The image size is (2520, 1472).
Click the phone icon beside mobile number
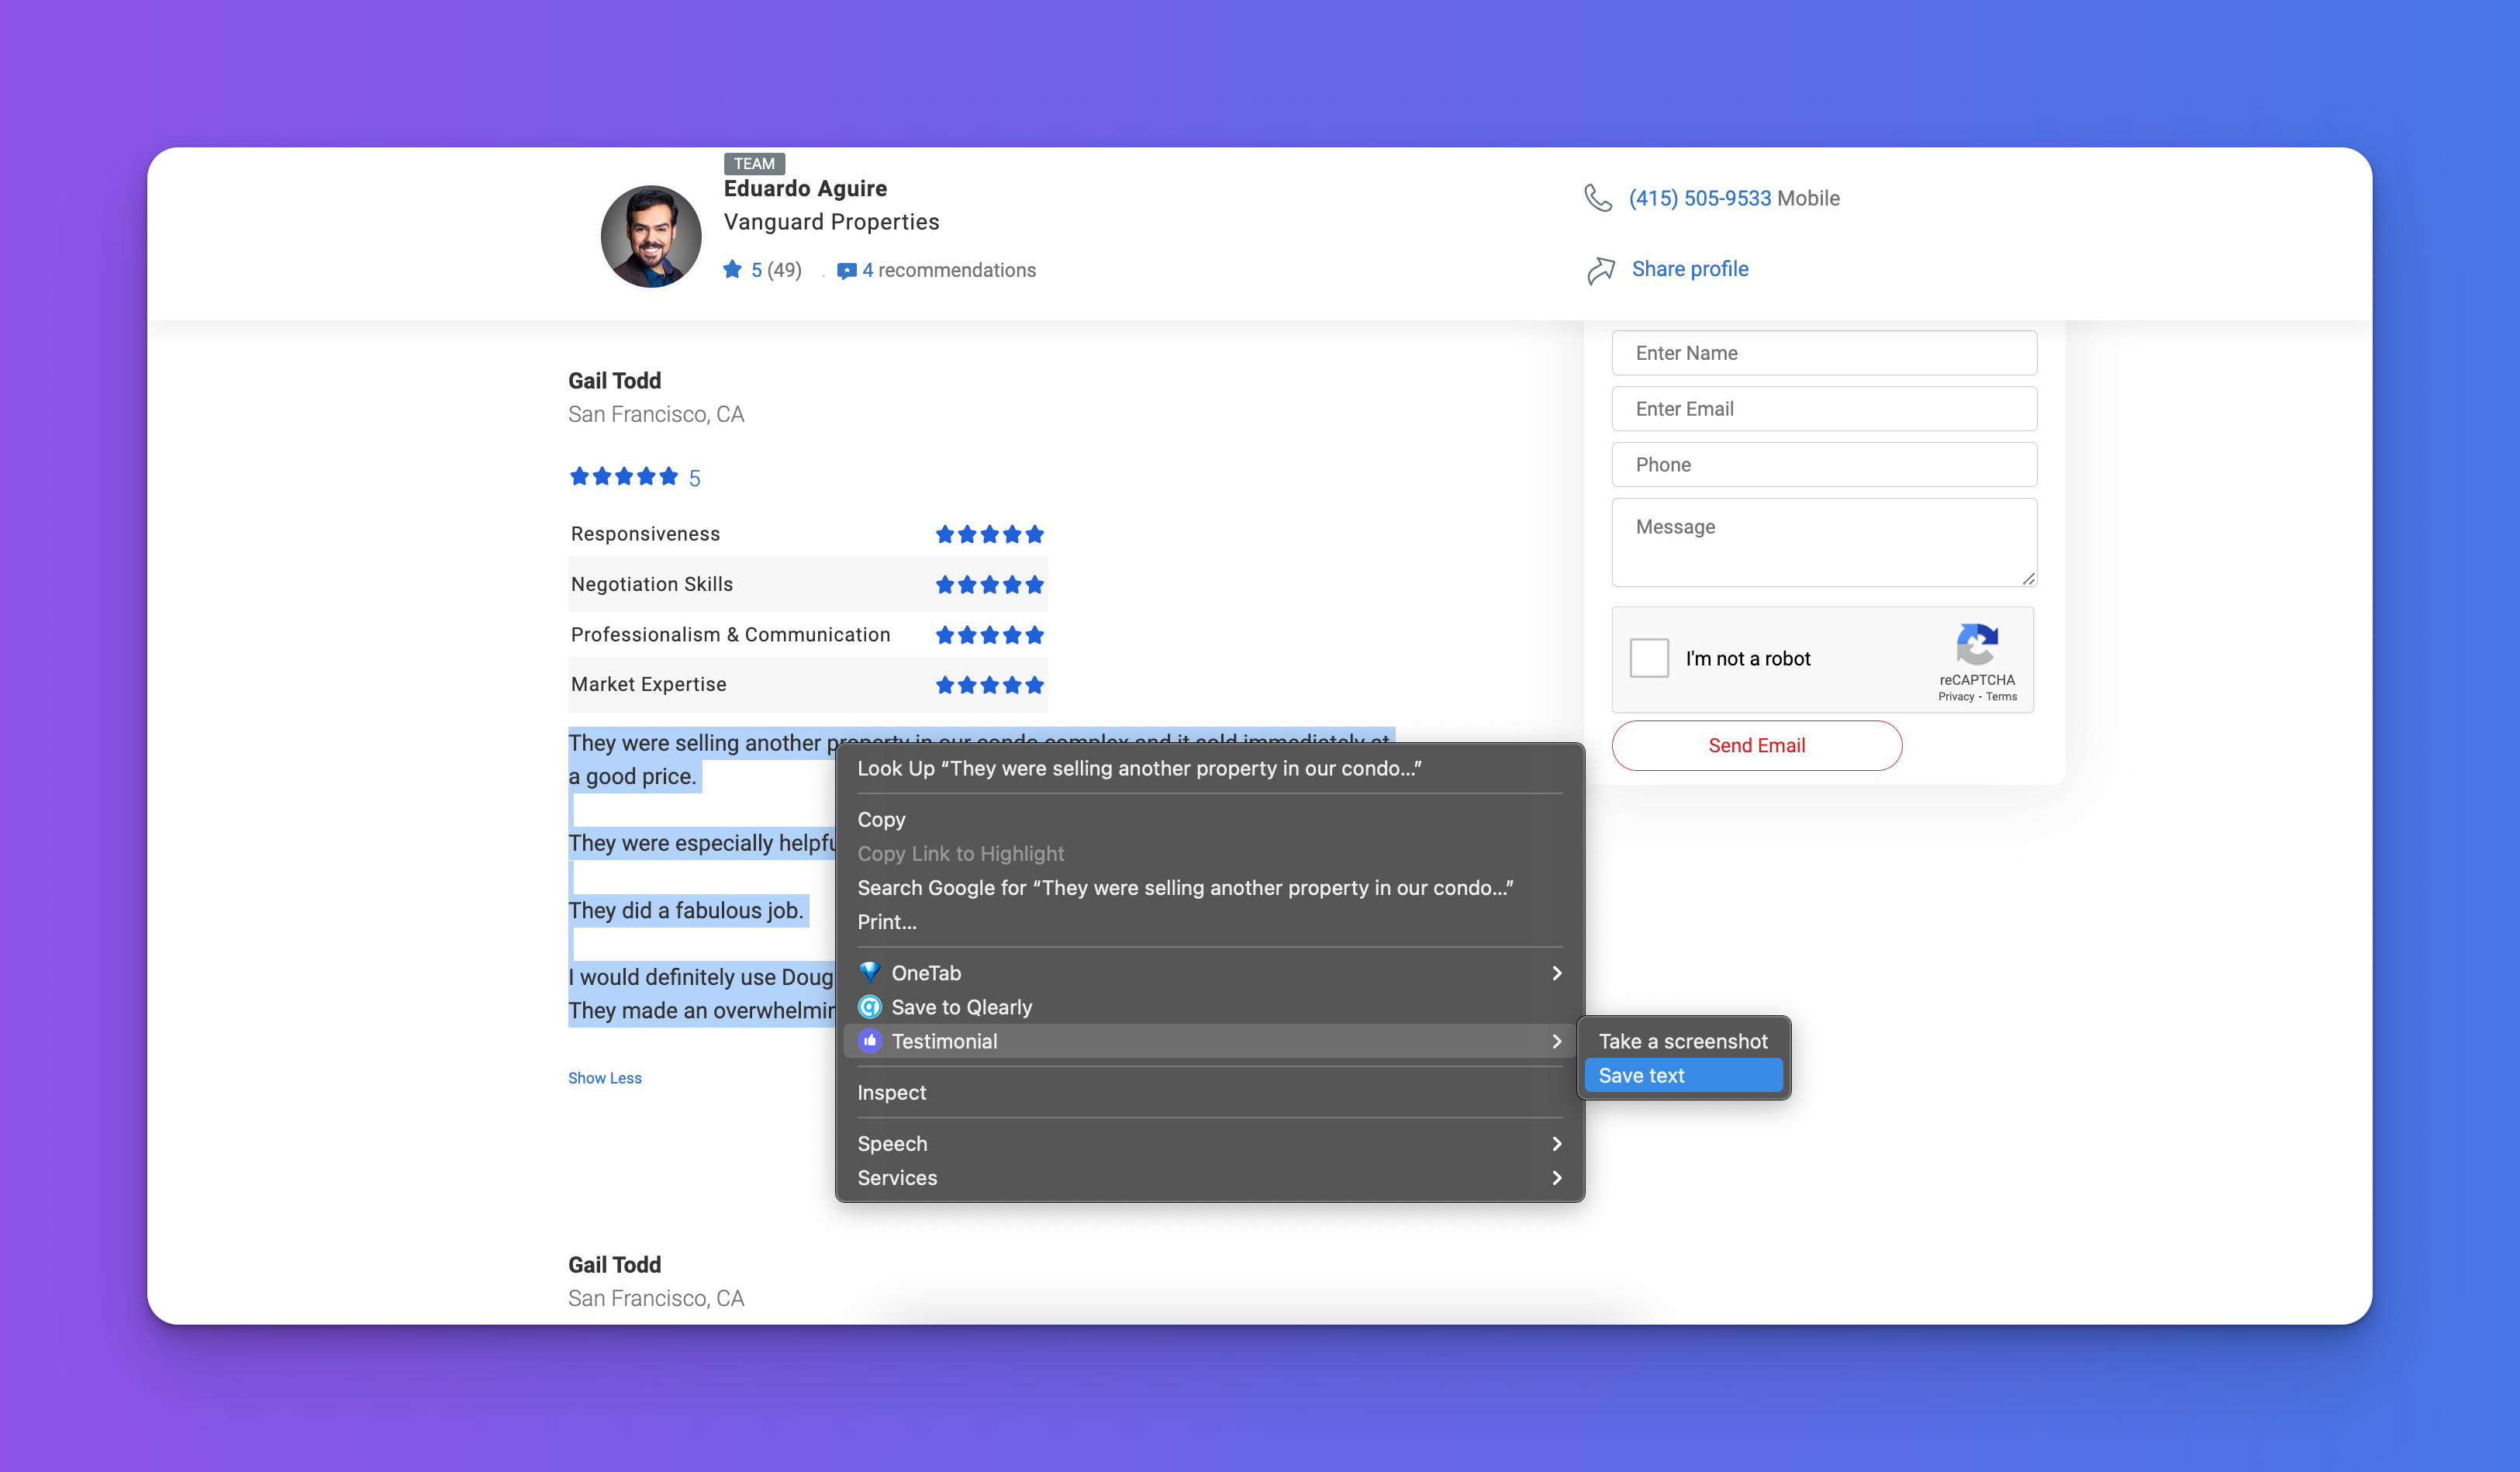coord(1598,198)
